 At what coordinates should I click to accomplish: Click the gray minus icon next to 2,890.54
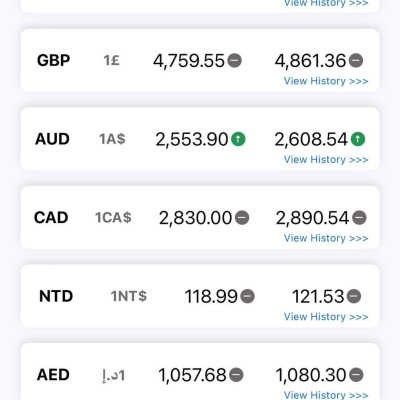pyautogui.click(x=359, y=218)
